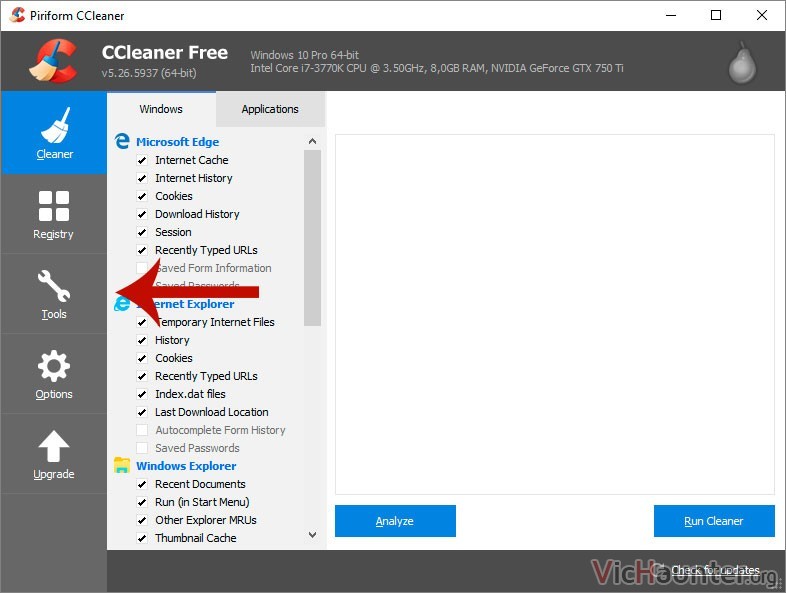786x593 pixels.
Task: Open the Tools wrench icon
Action: 54,286
